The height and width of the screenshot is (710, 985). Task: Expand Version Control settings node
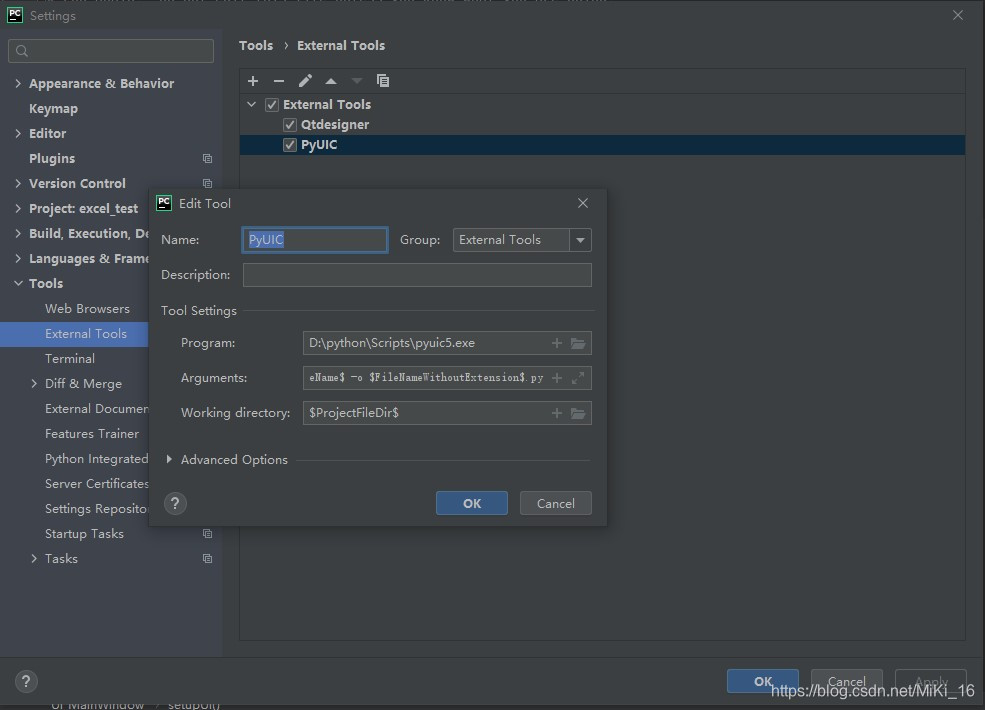[18, 183]
